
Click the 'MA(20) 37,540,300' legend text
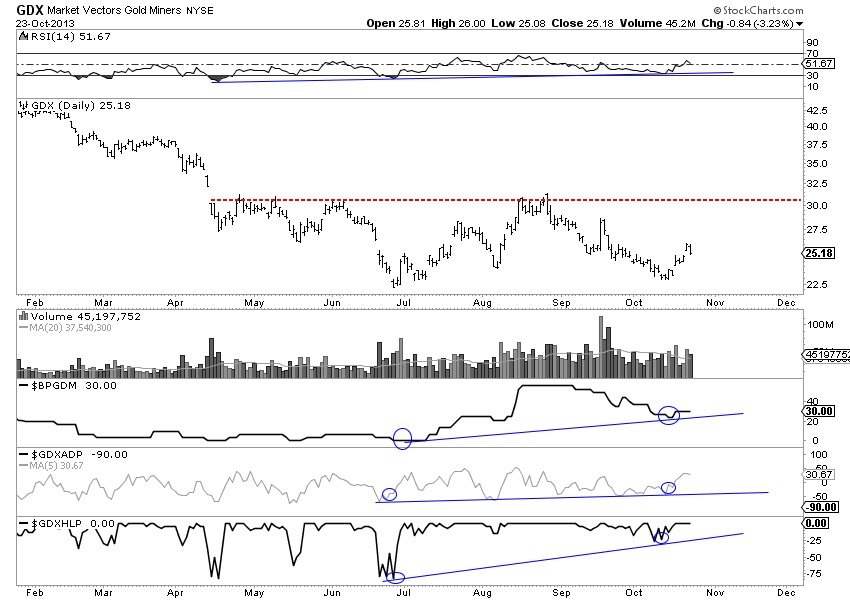point(71,327)
